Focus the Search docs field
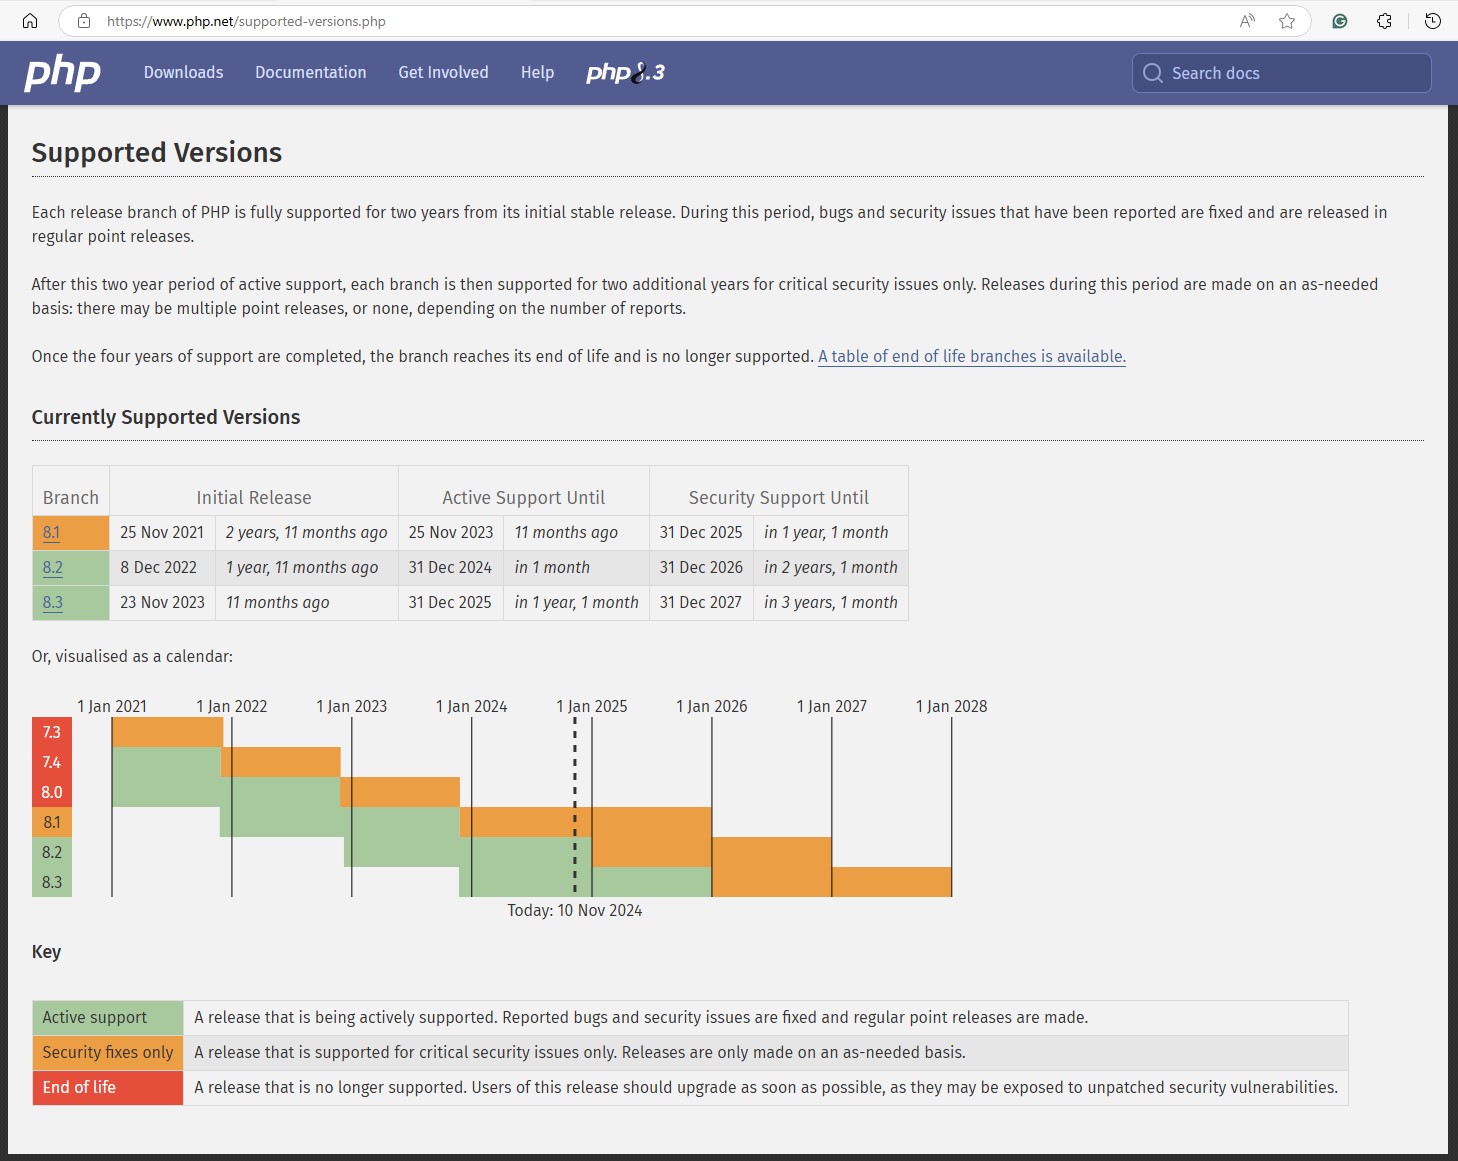 coord(1282,73)
